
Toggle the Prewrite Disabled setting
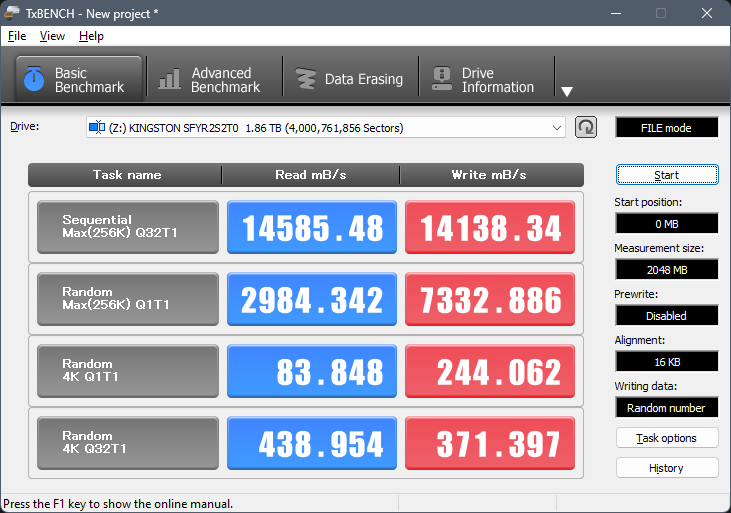(666, 315)
